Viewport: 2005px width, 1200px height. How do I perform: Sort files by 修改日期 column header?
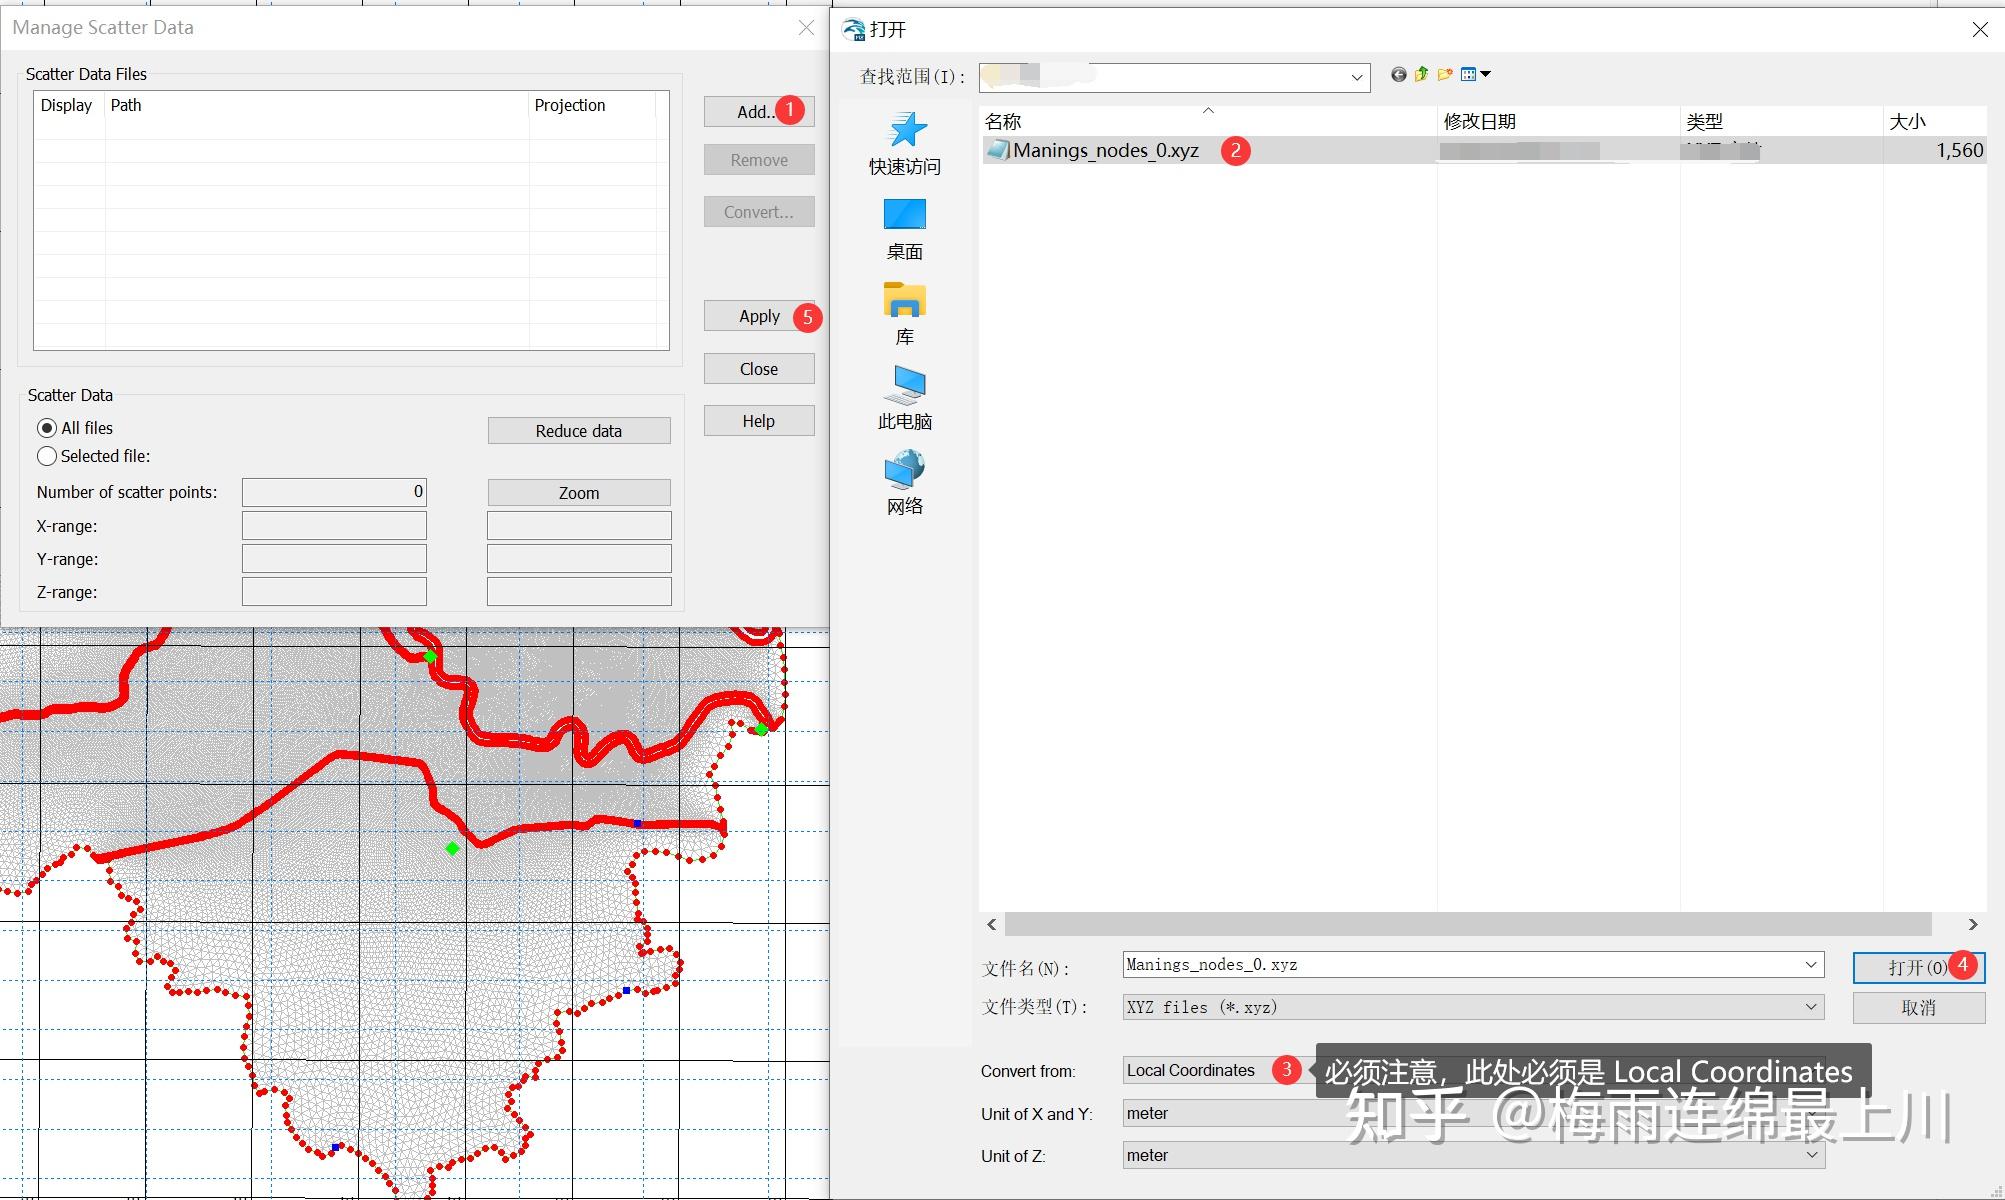pyautogui.click(x=1480, y=121)
